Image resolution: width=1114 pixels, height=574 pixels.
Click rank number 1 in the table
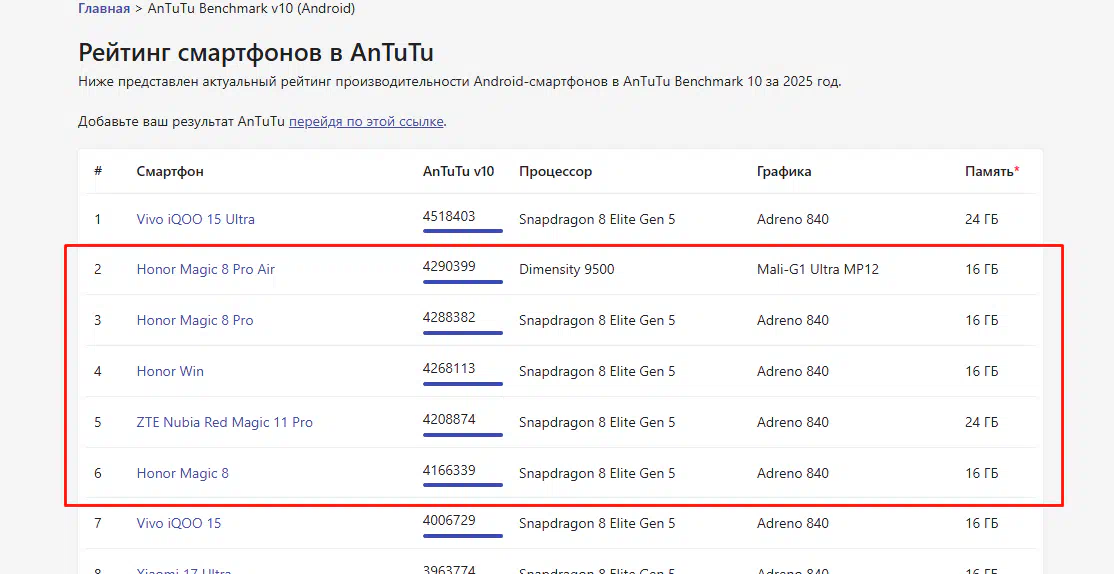click(97, 220)
